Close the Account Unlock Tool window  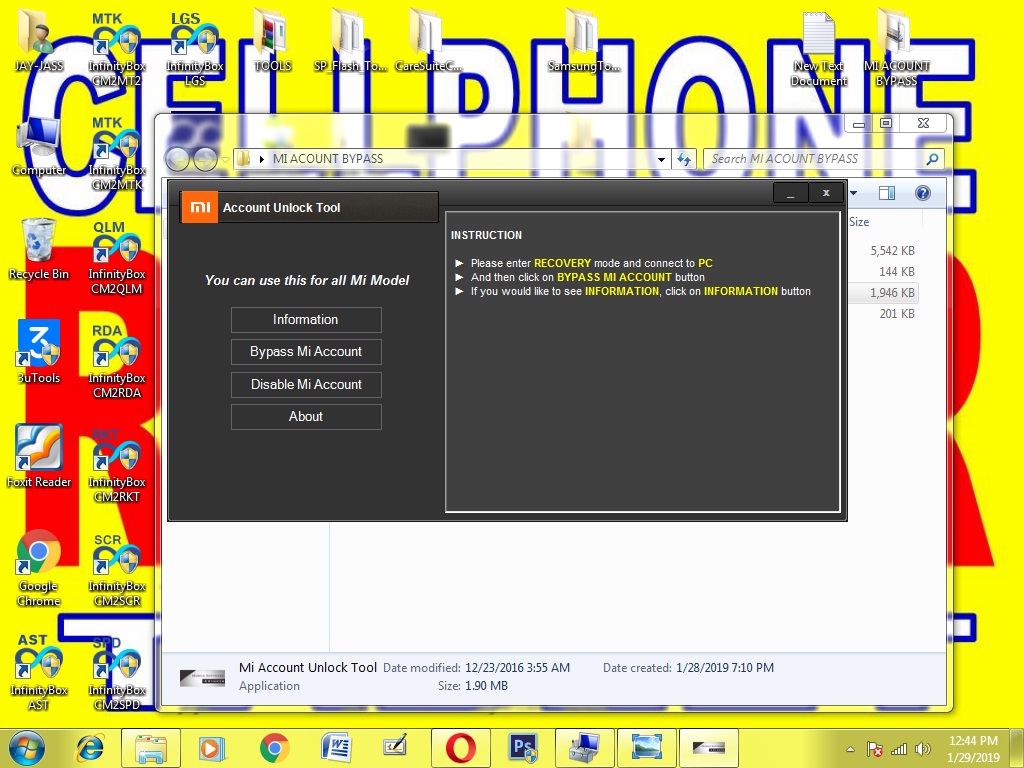826,193
